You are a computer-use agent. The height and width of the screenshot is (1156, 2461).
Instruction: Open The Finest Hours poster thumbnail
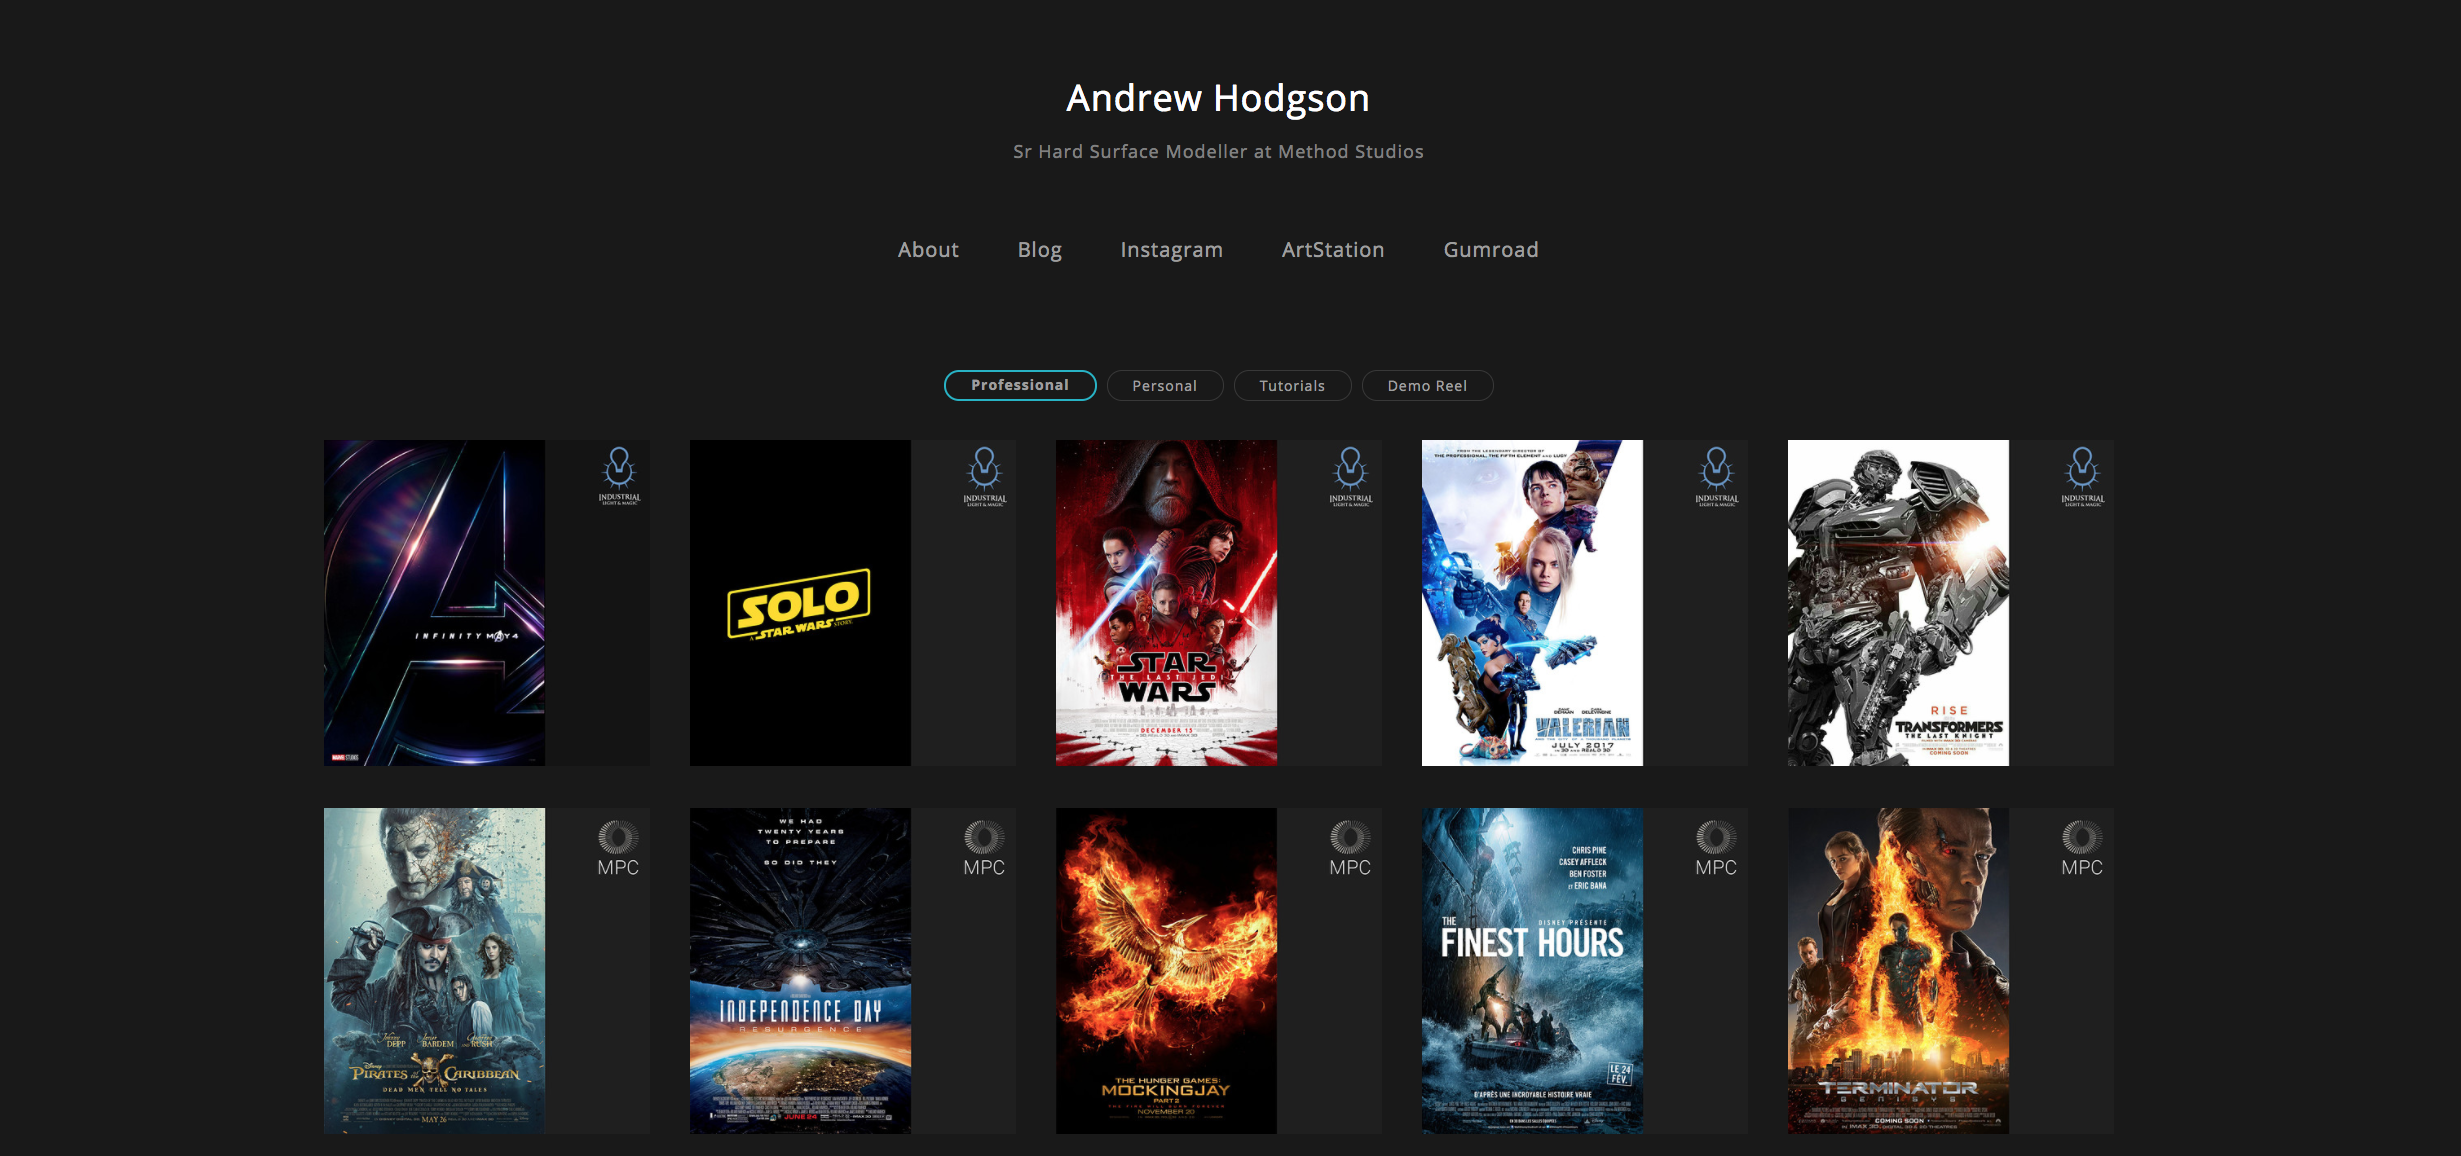pos(1532,970)
